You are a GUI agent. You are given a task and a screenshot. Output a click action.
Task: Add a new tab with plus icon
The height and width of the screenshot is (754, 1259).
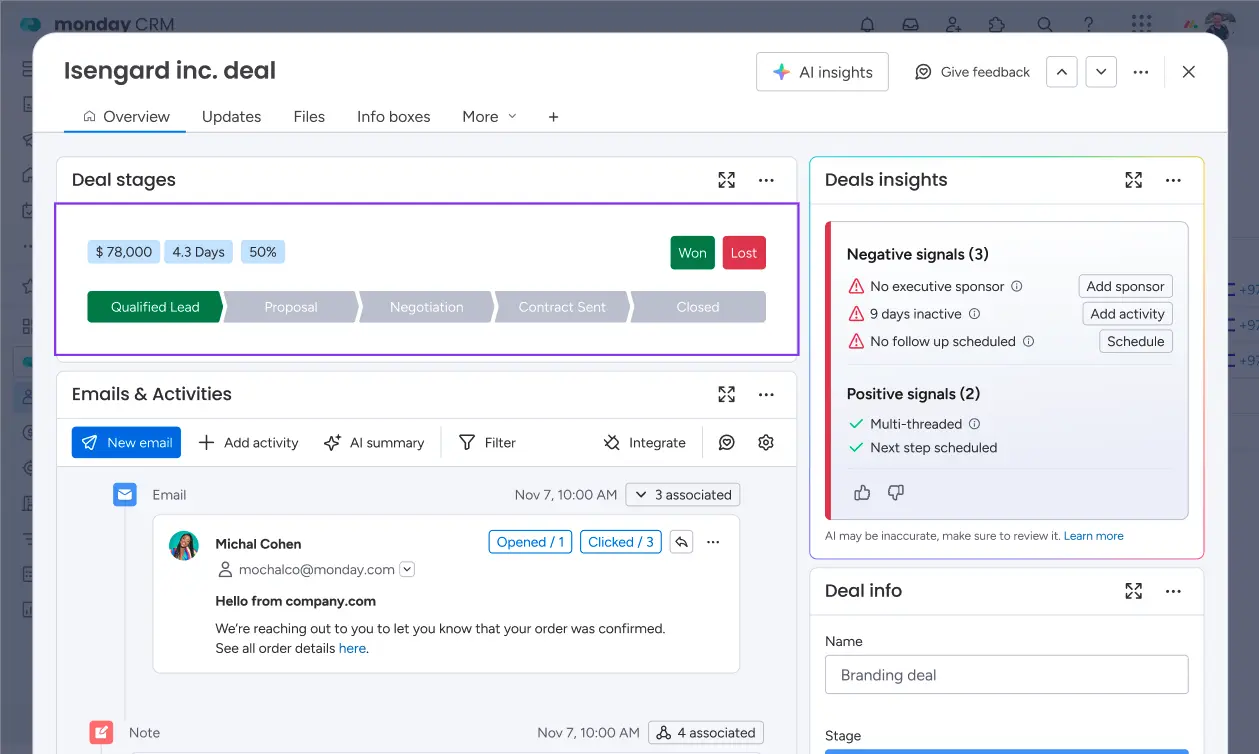pyautogui.click(x=553, y=117)
